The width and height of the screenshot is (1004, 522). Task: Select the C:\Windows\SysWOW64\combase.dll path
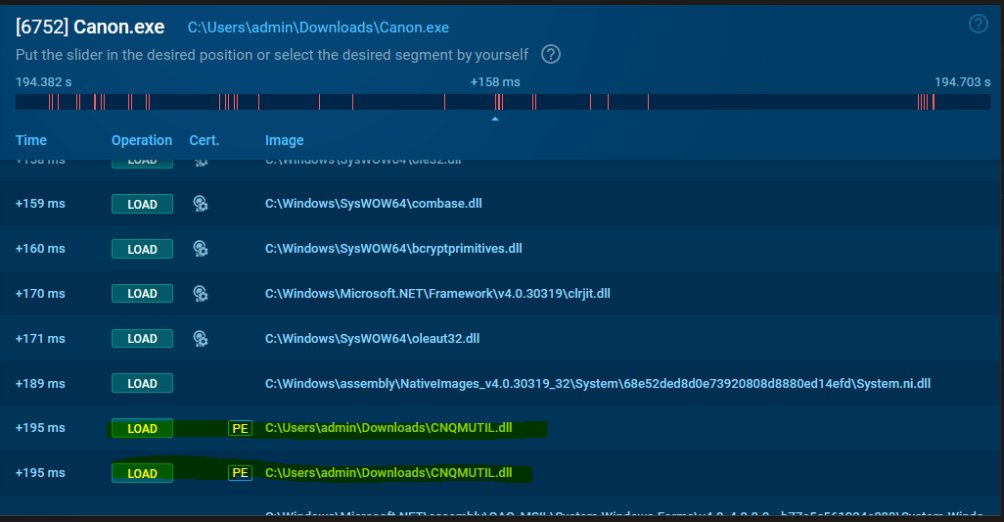coord(373,204)
